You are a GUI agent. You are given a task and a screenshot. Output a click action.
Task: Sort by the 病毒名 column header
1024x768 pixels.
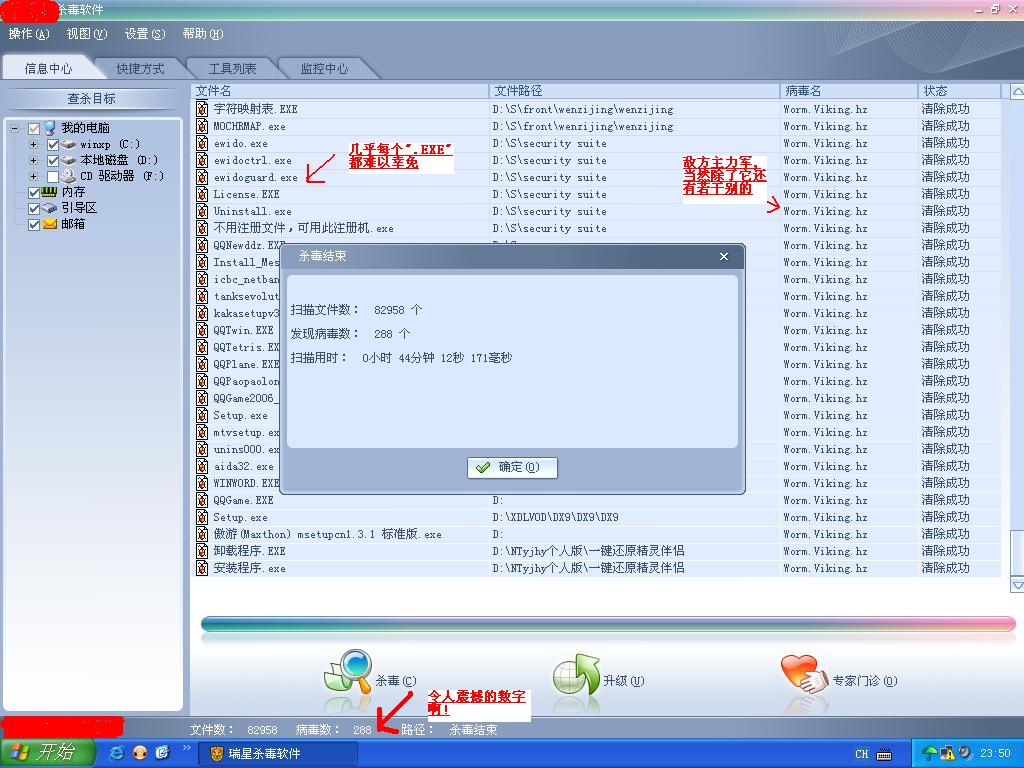pyautogui.click(x=848, y=91)
